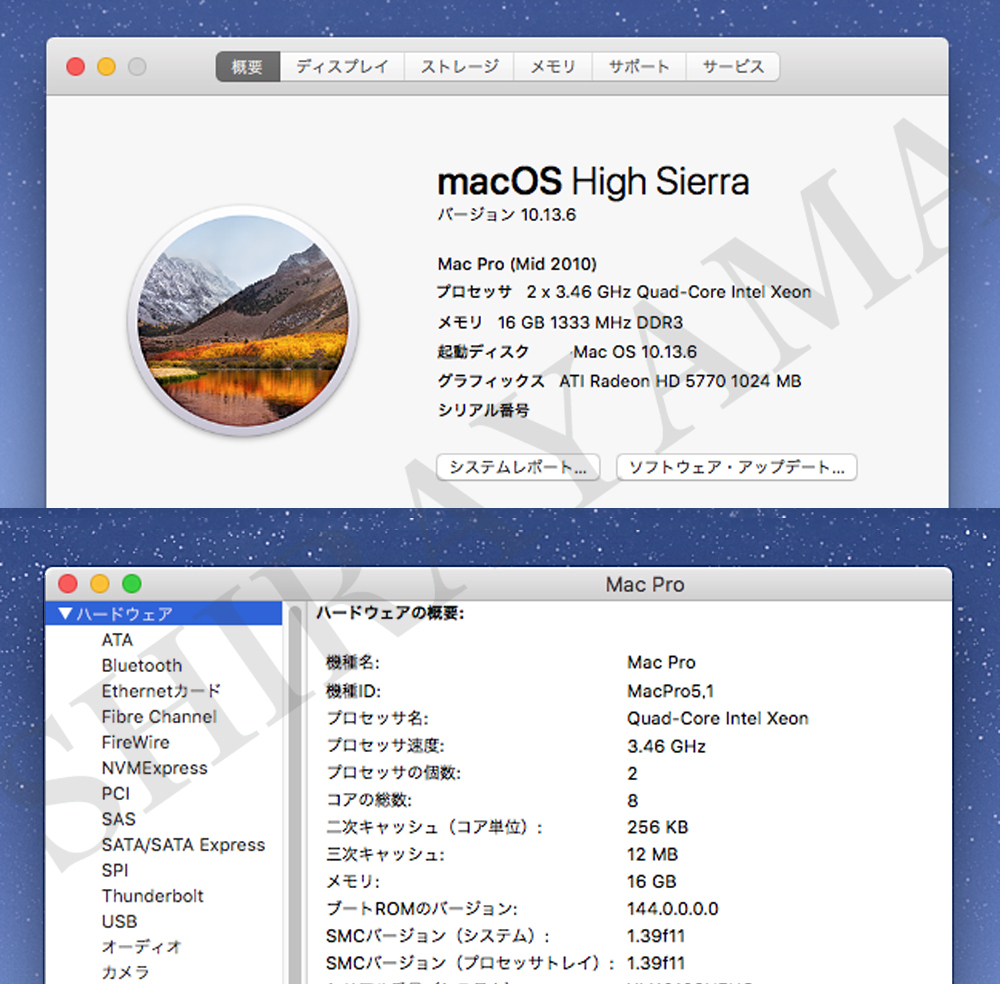Select Bluetooth in the hardware sidebar

142,666
